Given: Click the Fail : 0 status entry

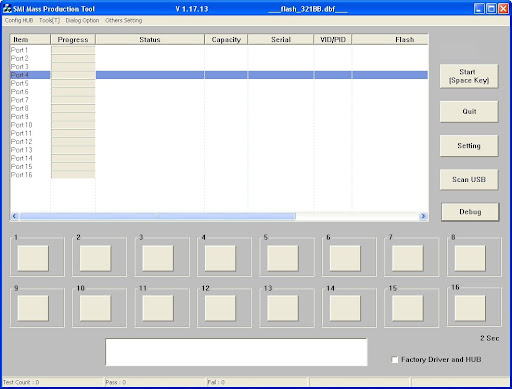Looking at the screenshot, I should 216,382.
